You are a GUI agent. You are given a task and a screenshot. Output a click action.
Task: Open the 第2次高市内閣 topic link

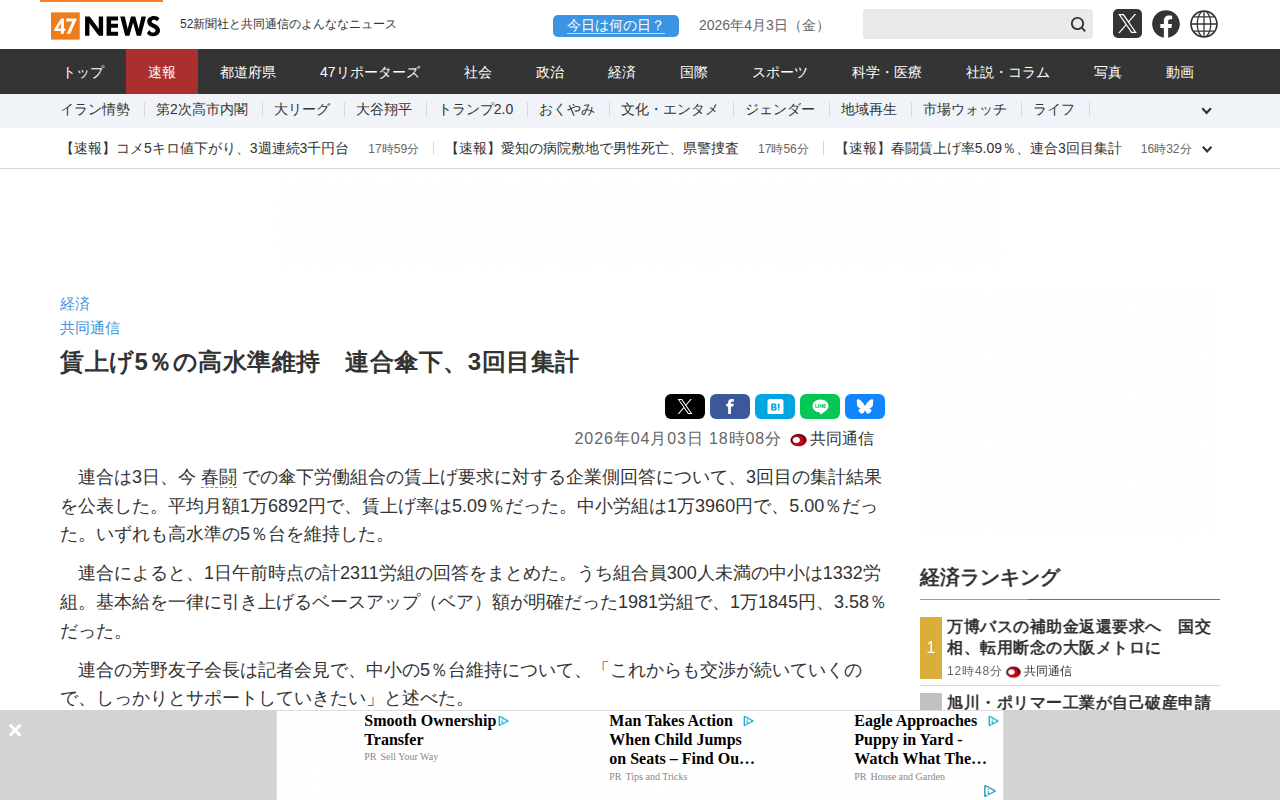tap(202, 110)
